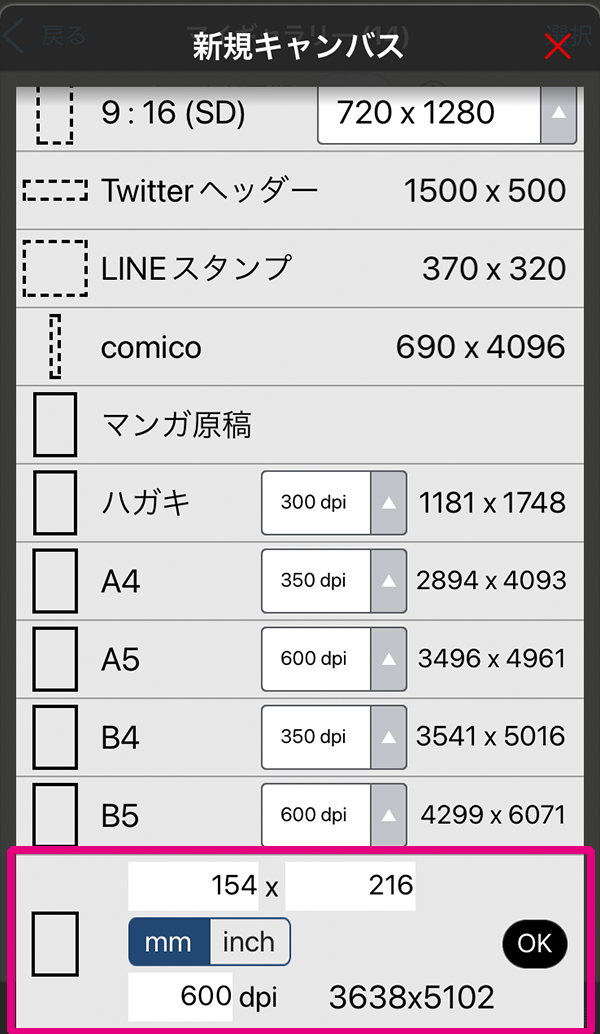Image resolution: width=600 pixels, height=1034 pixels.
Task: Select the ハガキ postcard canvas icon
Action: [x=55, y=502]
